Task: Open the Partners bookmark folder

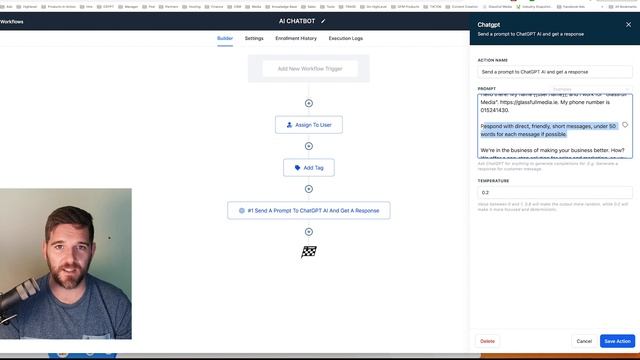Action: click(x=170, y=7)
